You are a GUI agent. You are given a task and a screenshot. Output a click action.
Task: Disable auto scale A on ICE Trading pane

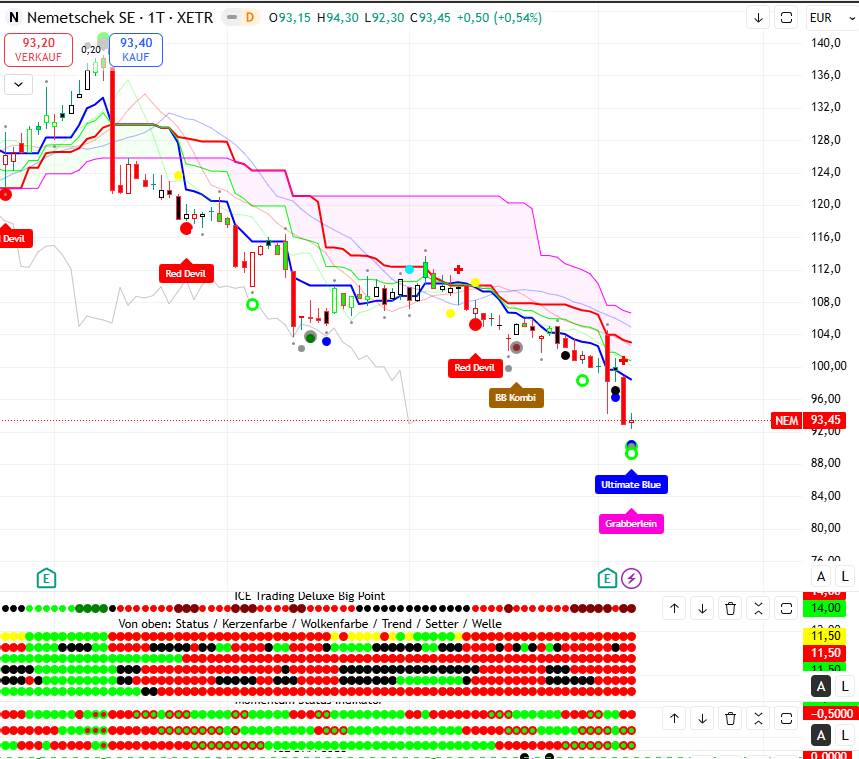(x=821, y=686)
